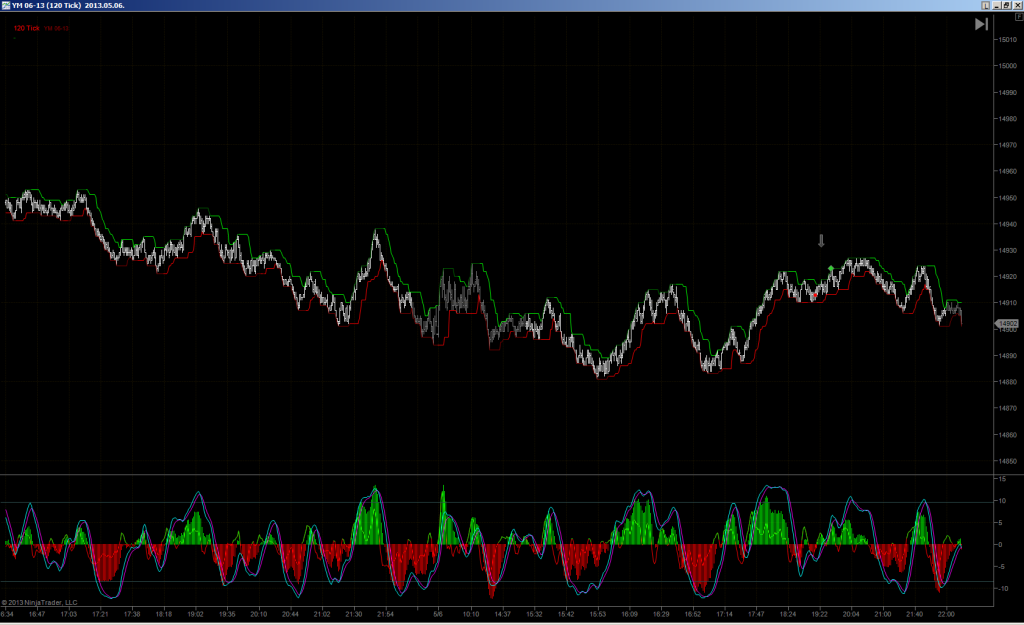
Task: Click the chart window icon in title bar
Action: [x=6, y=5]
